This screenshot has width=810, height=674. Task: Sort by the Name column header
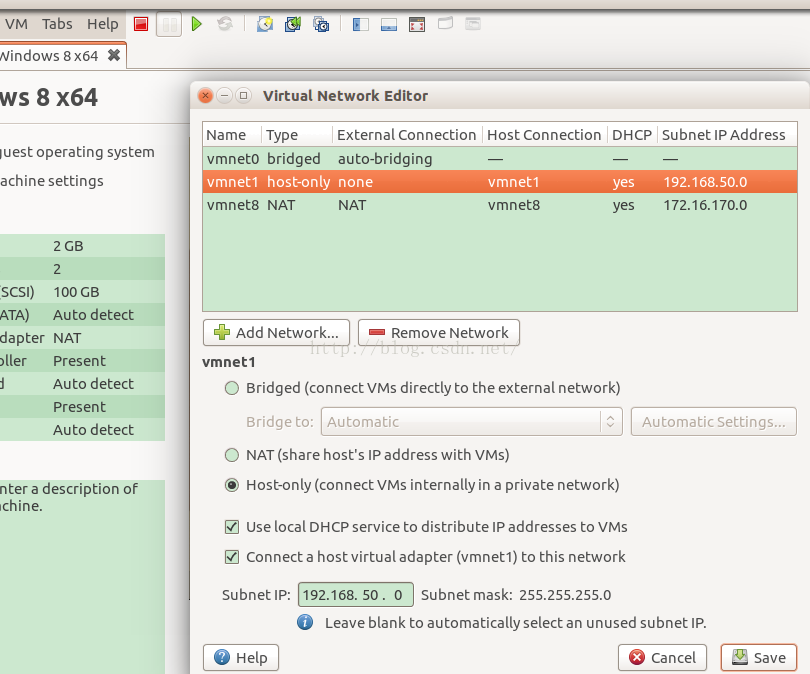tap(232, 135)
